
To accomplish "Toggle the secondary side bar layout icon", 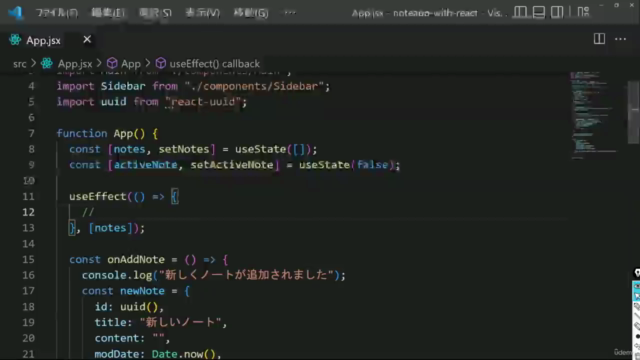I will point(557,12).
